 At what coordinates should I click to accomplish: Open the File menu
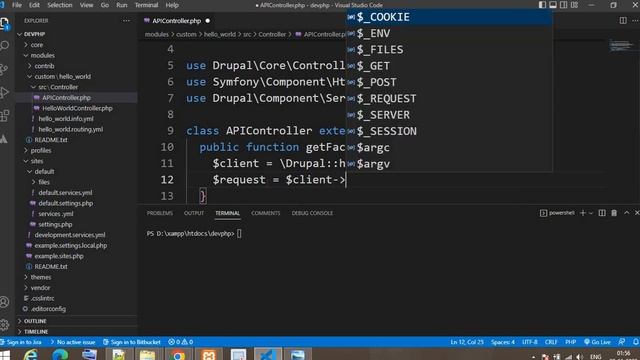point(17,5)
